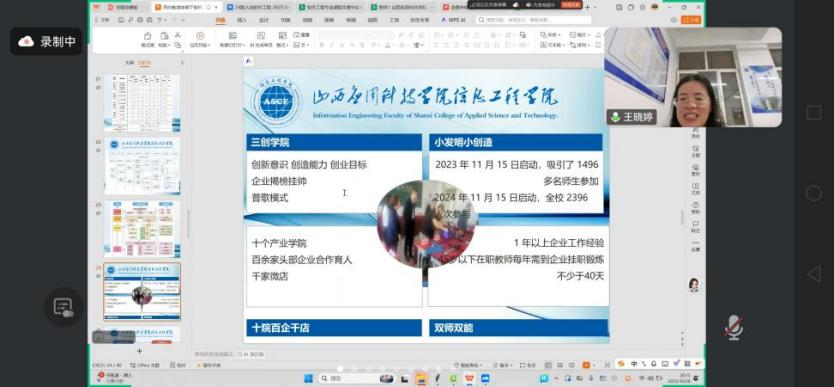This screenshot has height=387, width=834.
Task: Click the 王晓婷 video feed thumbnail
Action: tap(693, 77)
